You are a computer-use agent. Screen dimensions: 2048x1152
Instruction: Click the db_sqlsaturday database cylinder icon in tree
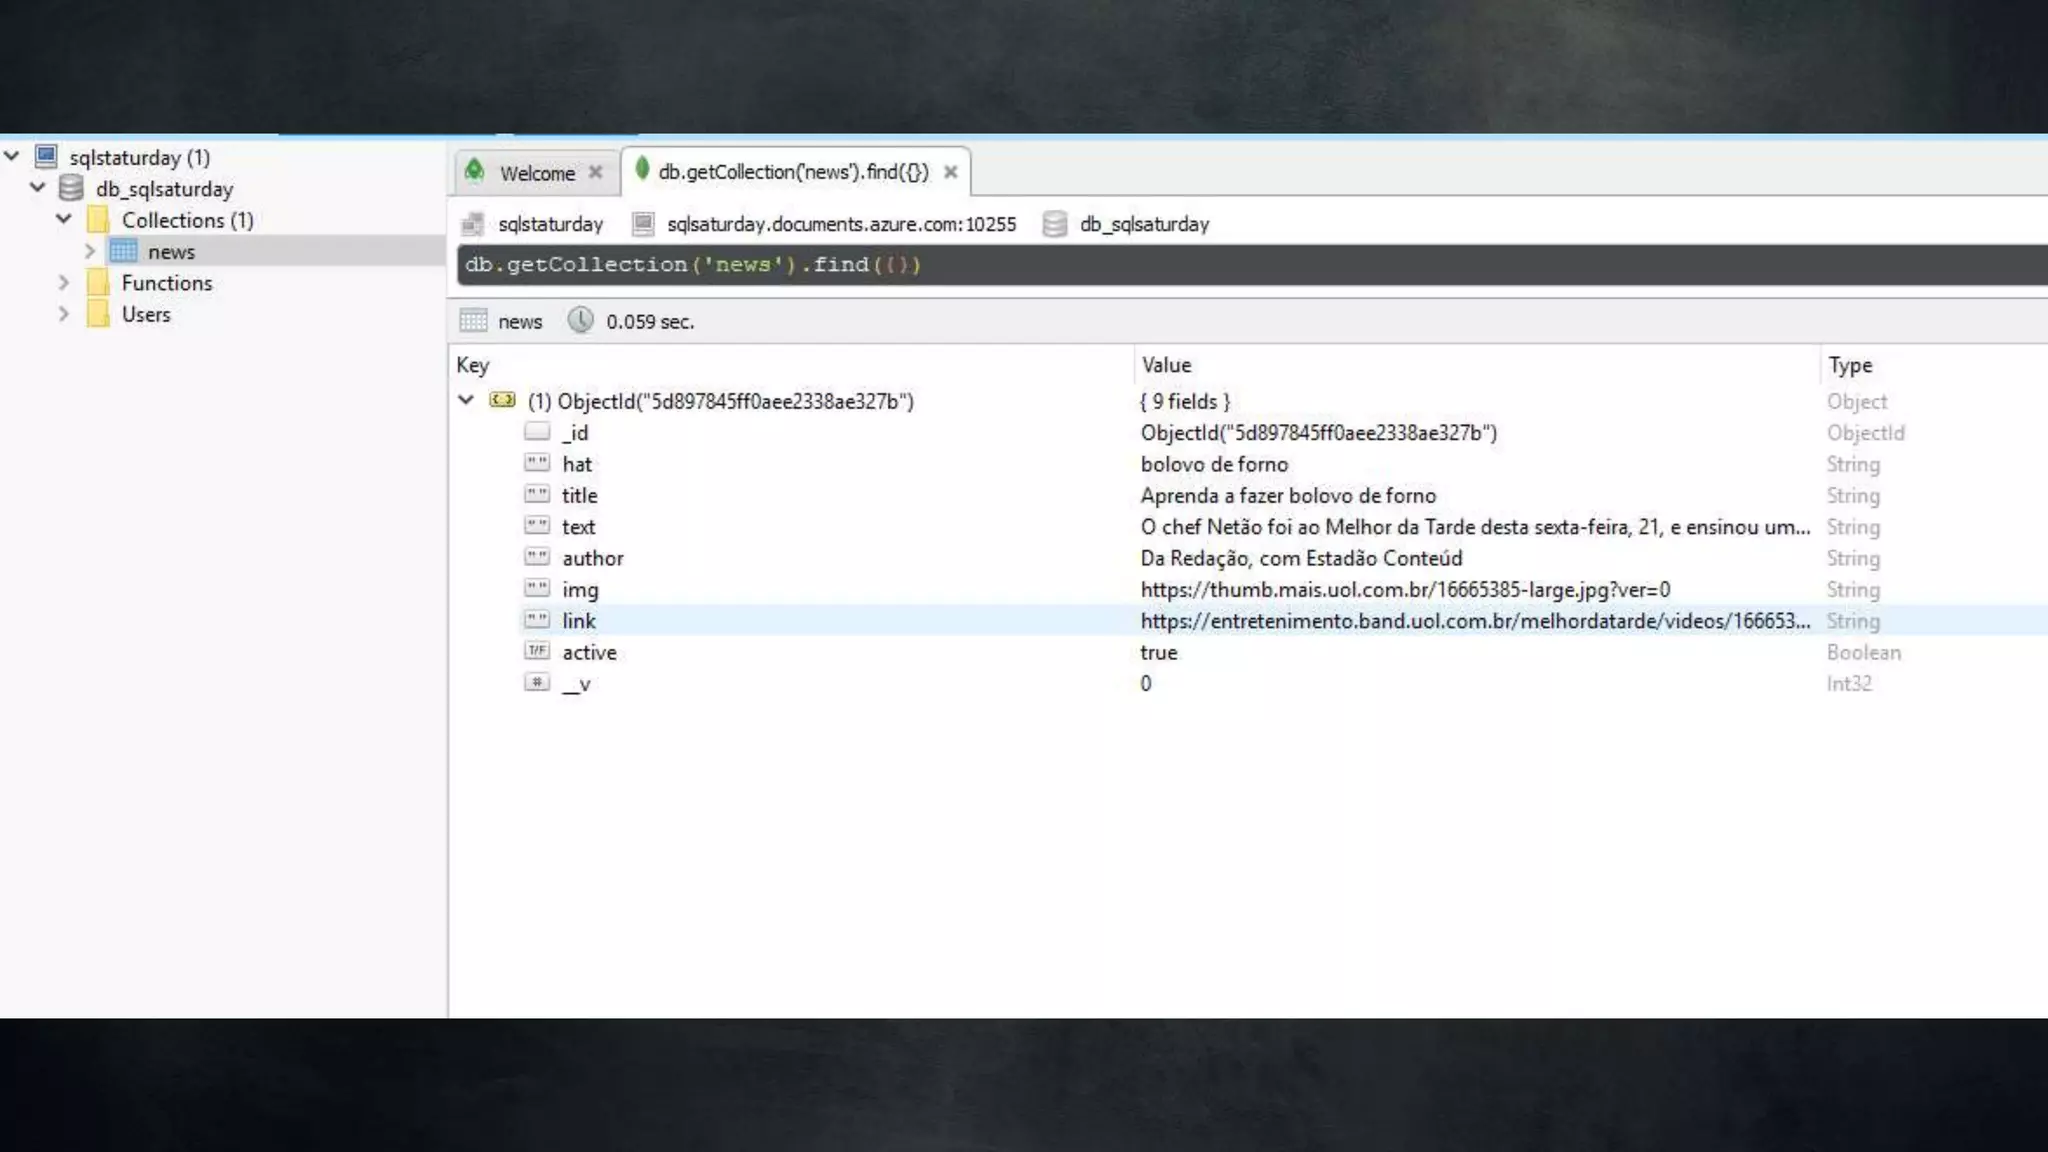tap(71, 188)
